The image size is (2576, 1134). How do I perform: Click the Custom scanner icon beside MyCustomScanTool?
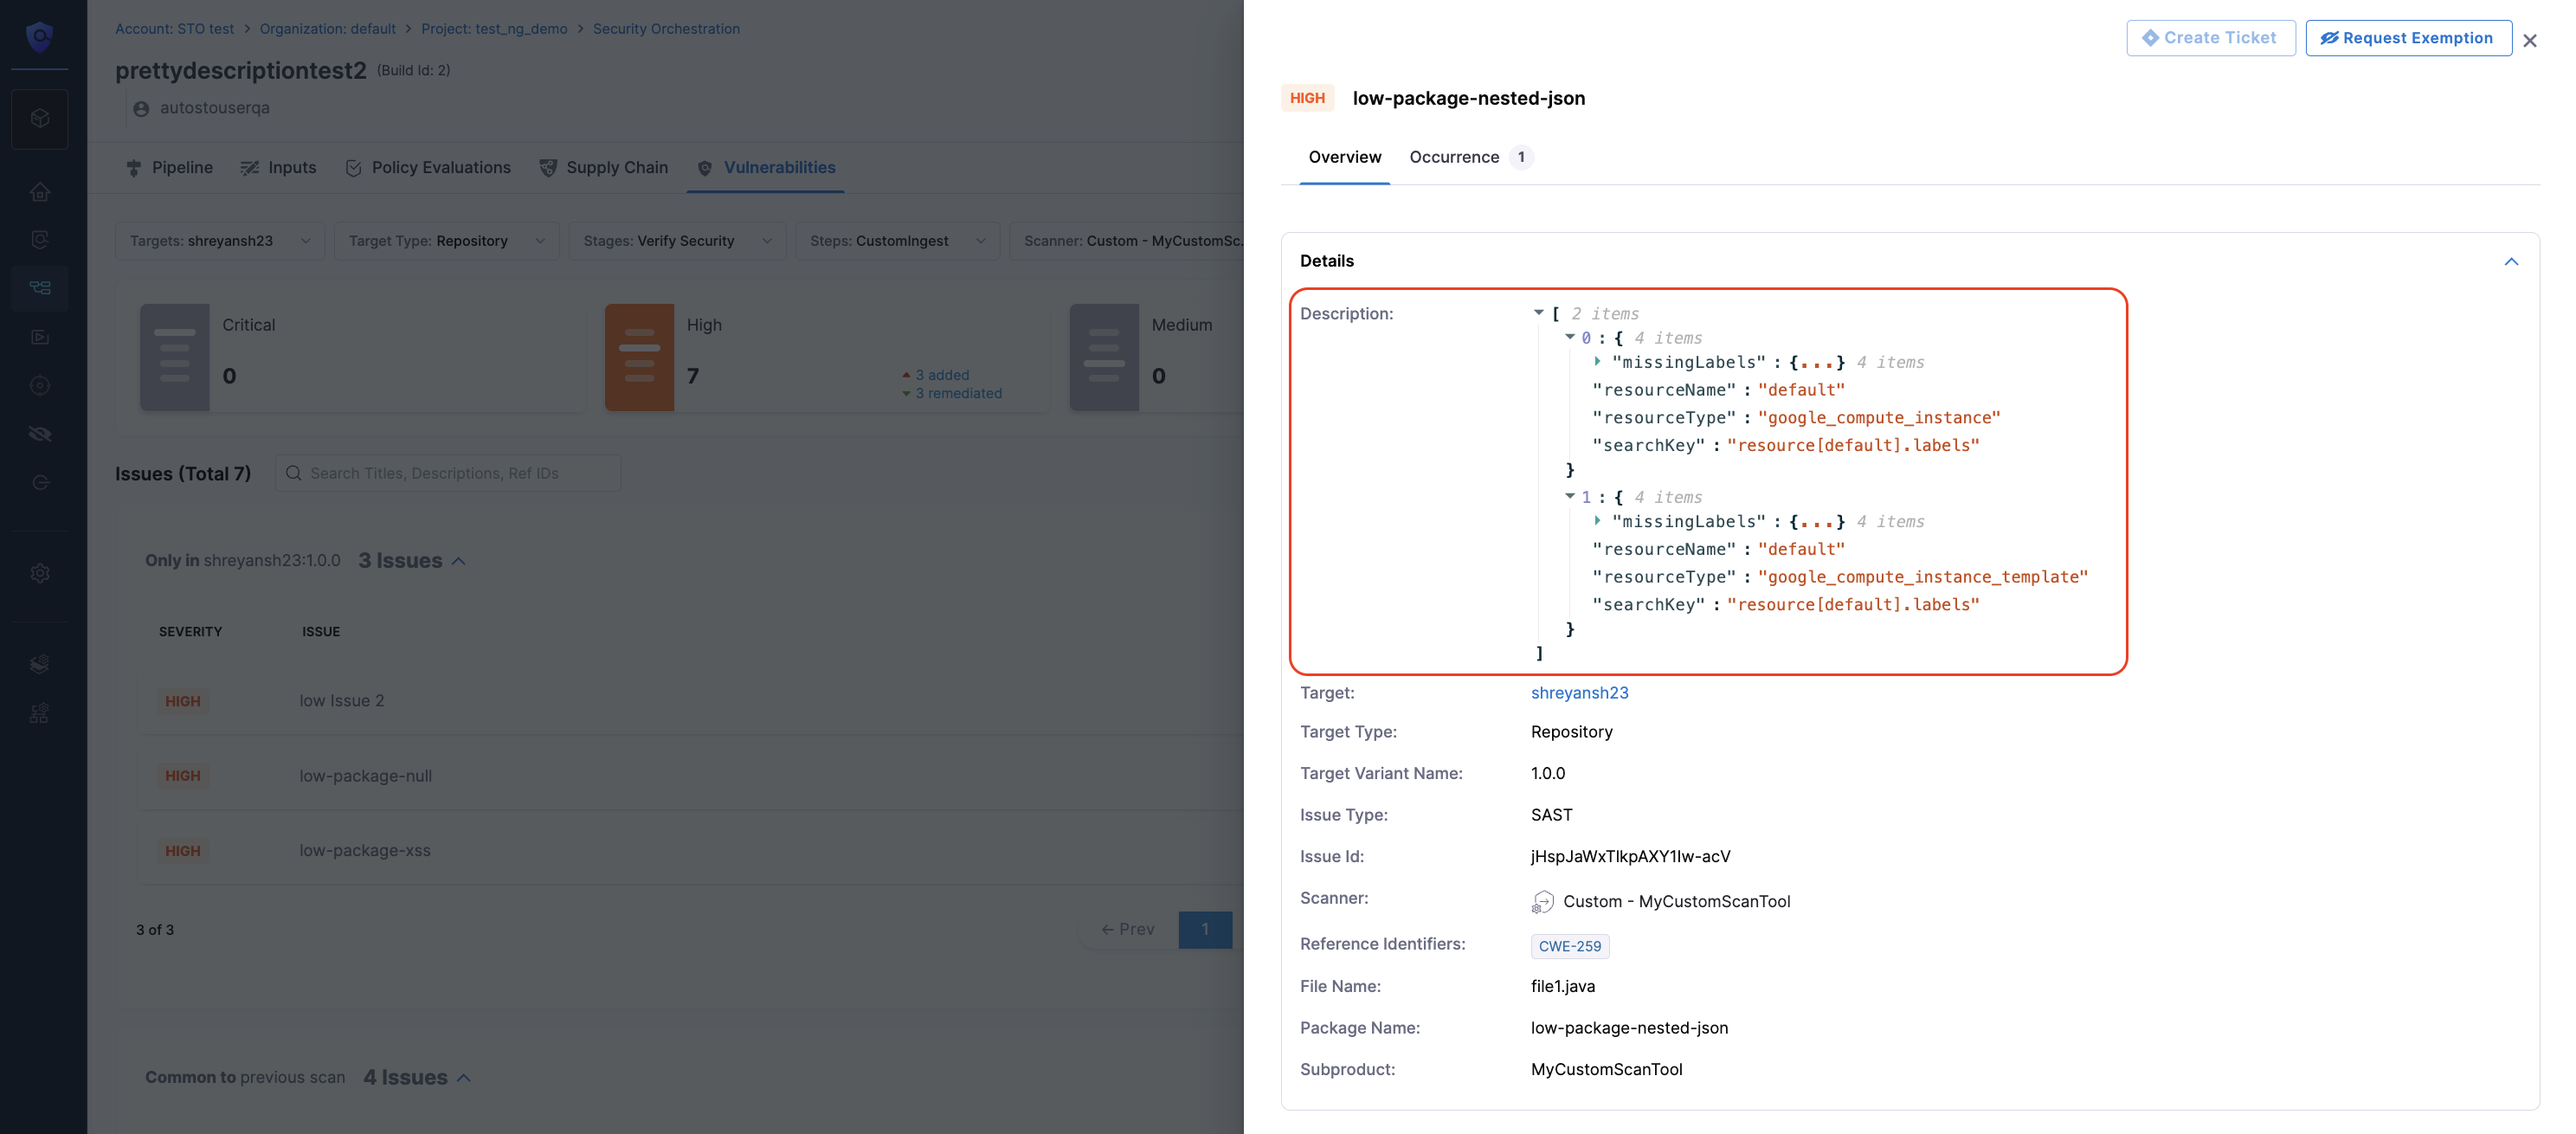click(x=1542, y=902)
